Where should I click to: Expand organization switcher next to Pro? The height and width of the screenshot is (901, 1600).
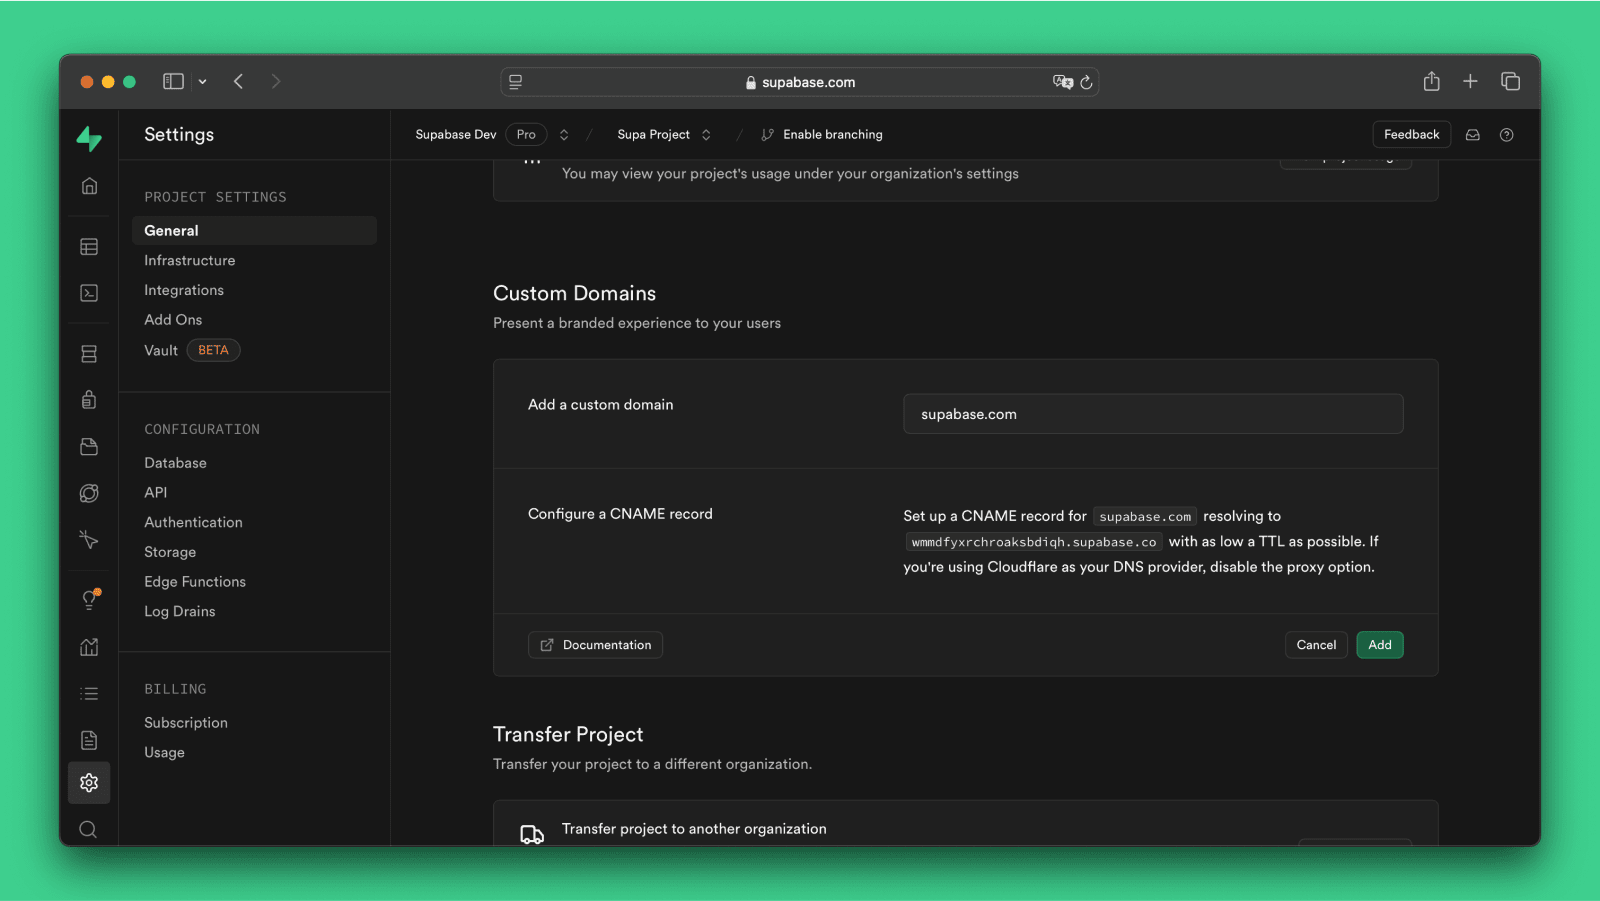(564, 135)
